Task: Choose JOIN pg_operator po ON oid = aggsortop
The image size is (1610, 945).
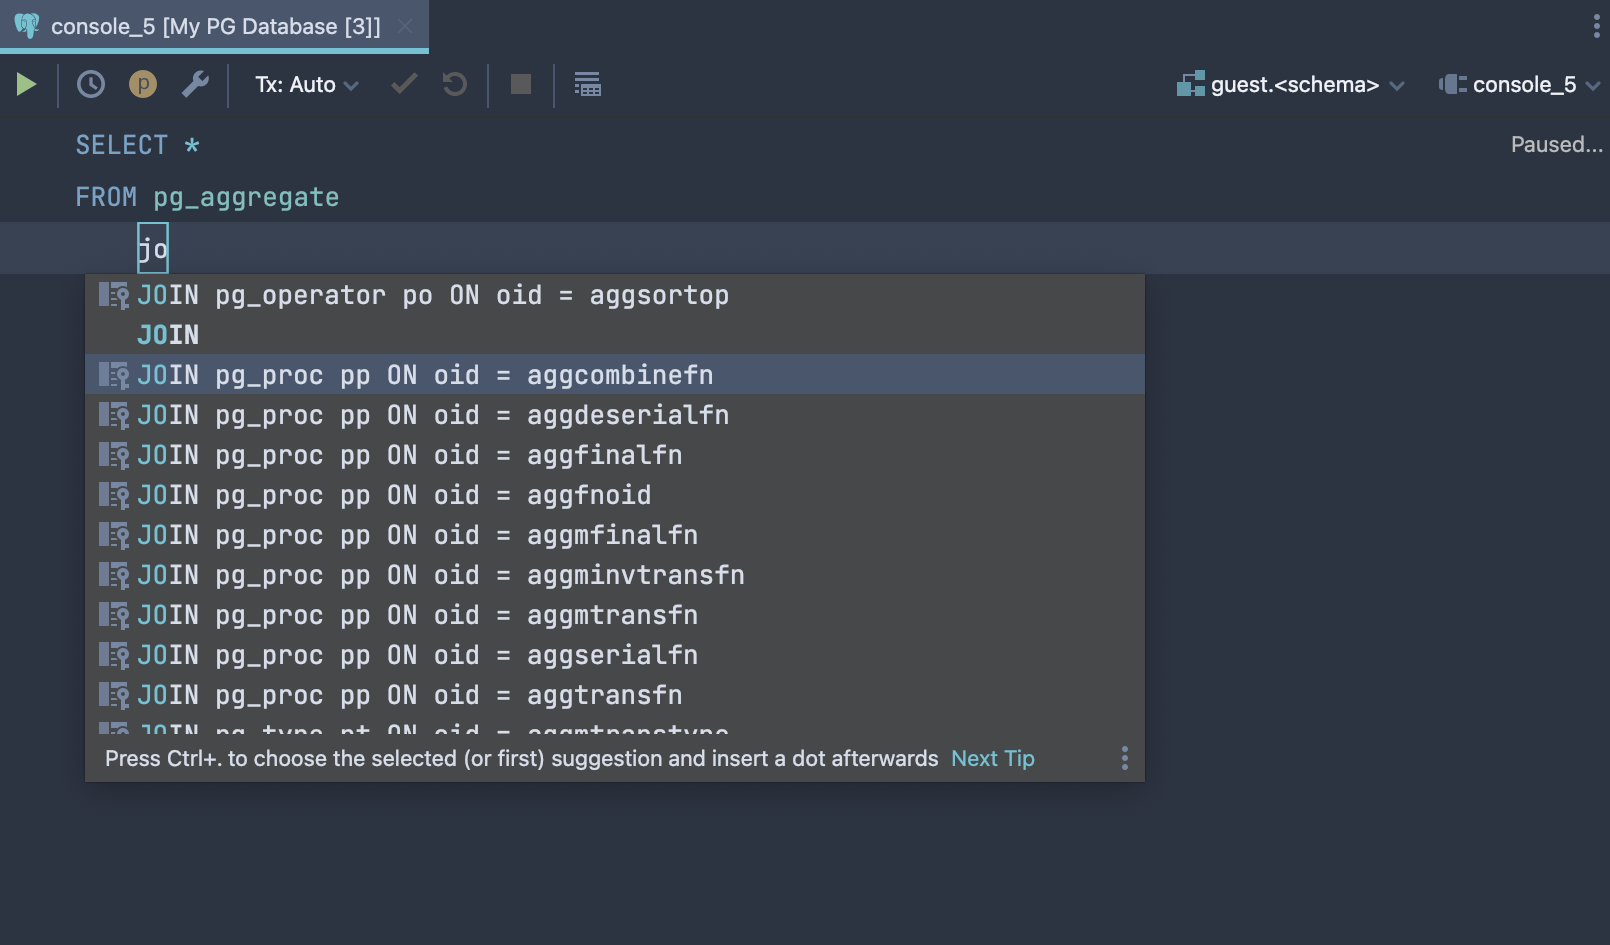Action: pos(615,295)
